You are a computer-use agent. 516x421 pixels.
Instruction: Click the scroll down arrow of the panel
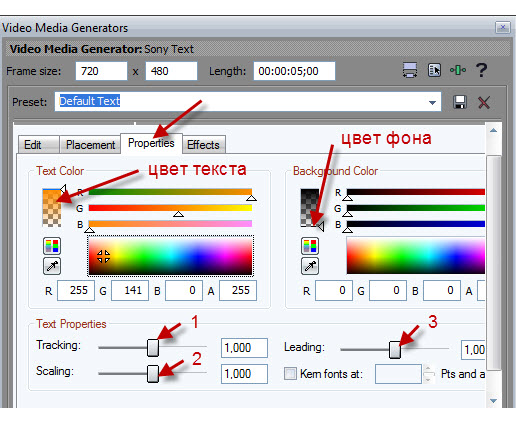pyautogui.click(x=493, y=401)
